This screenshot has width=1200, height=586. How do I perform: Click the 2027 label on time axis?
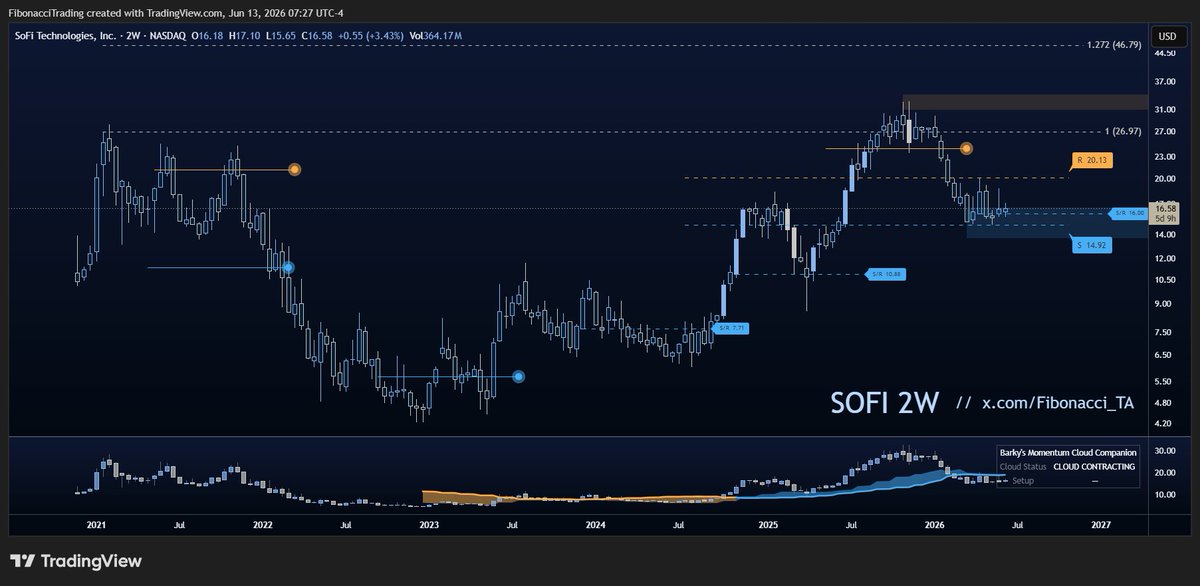pos(1101,524)
